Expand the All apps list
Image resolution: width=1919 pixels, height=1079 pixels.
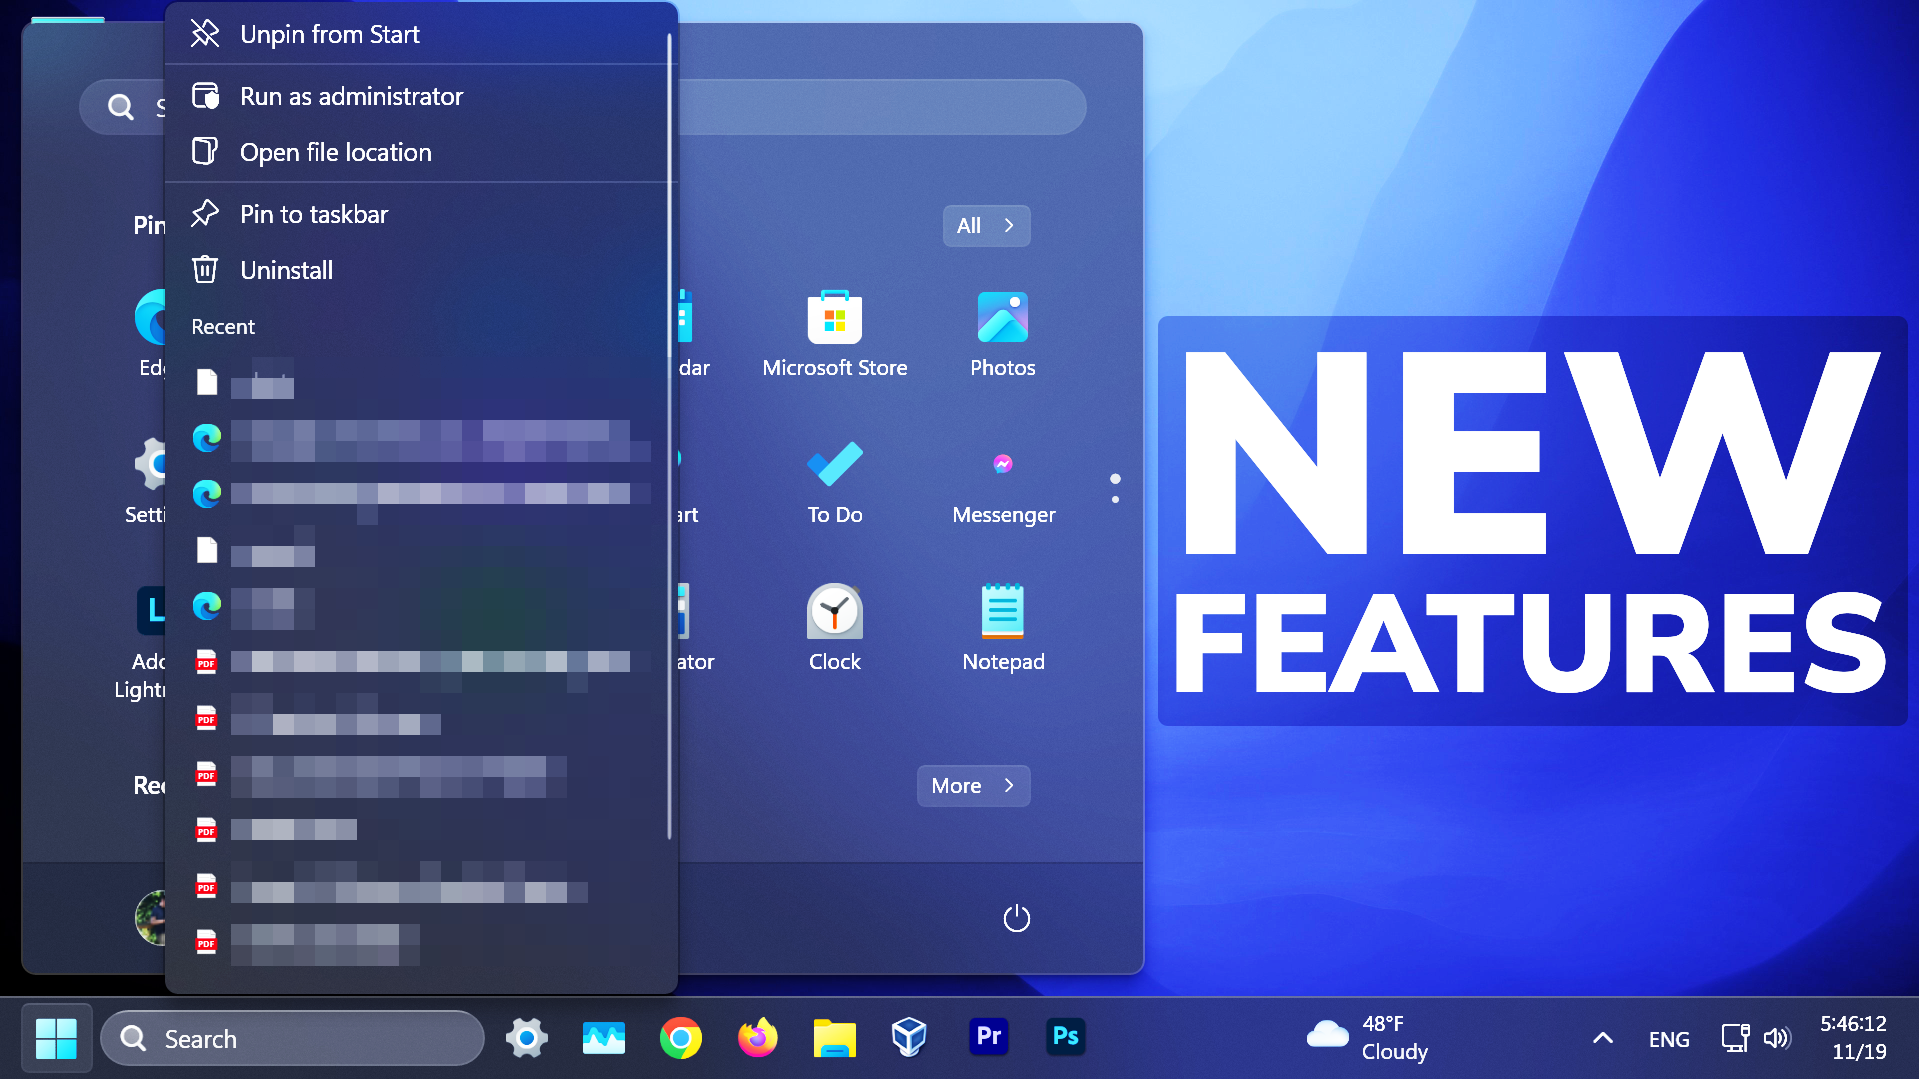(985, 225)
